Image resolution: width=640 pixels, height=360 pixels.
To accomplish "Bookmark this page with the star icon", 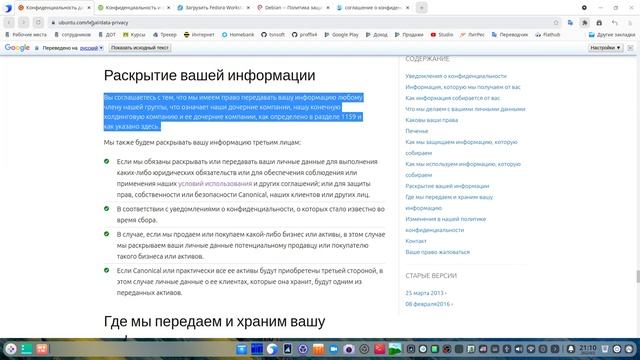I will pyautogui.click(x=556, y=23).
